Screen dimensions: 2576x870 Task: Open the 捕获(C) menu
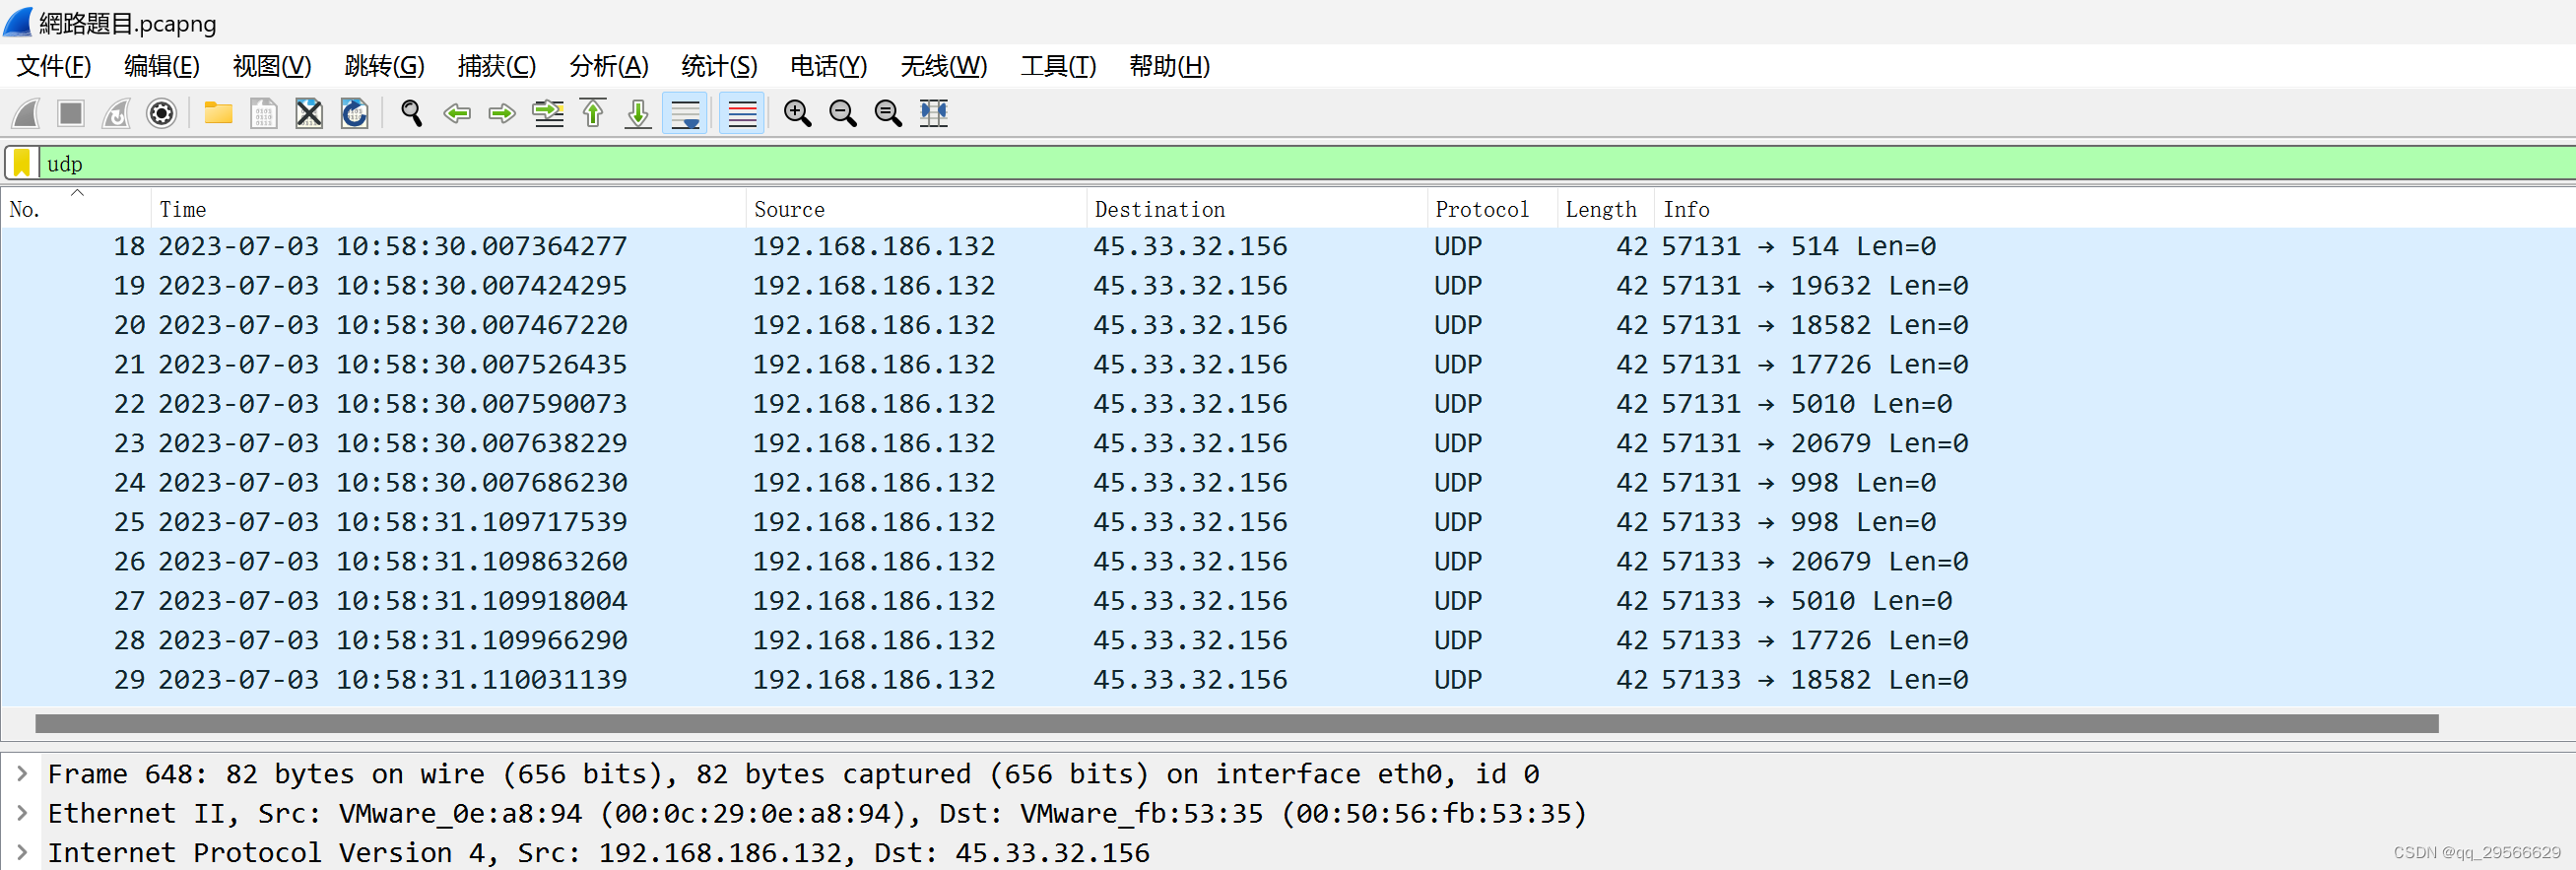click(x=497, y=66)
